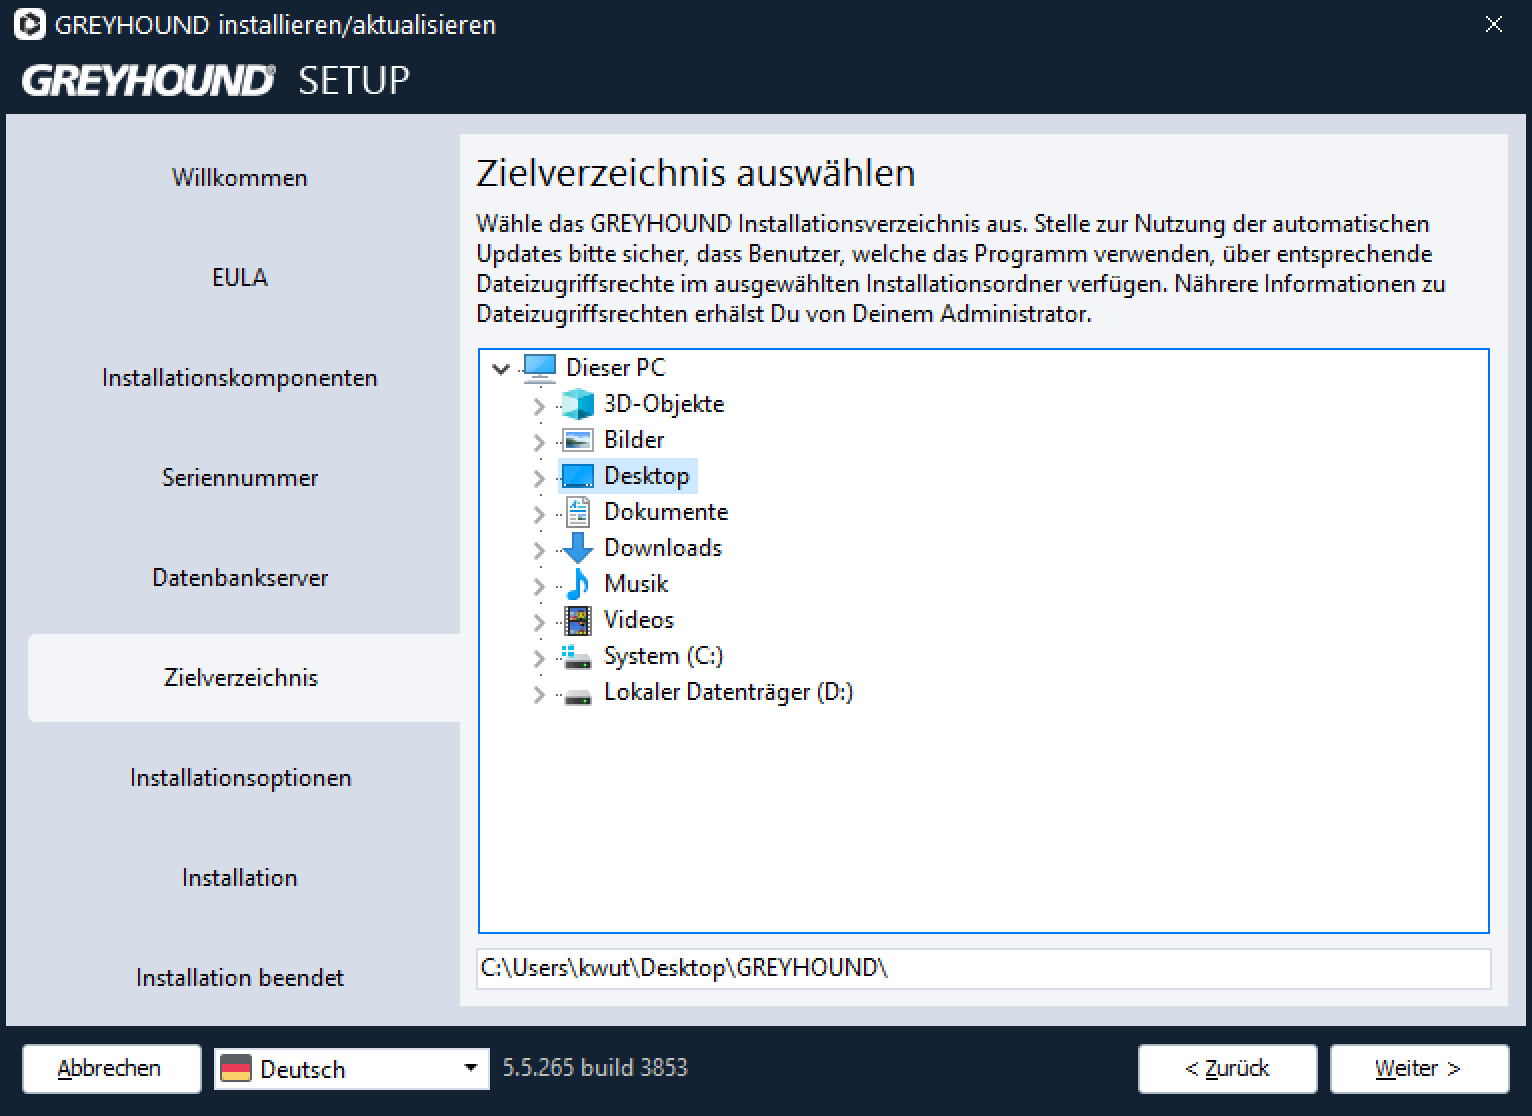Expand the Downloads folder node

click(x=539, y=549)
